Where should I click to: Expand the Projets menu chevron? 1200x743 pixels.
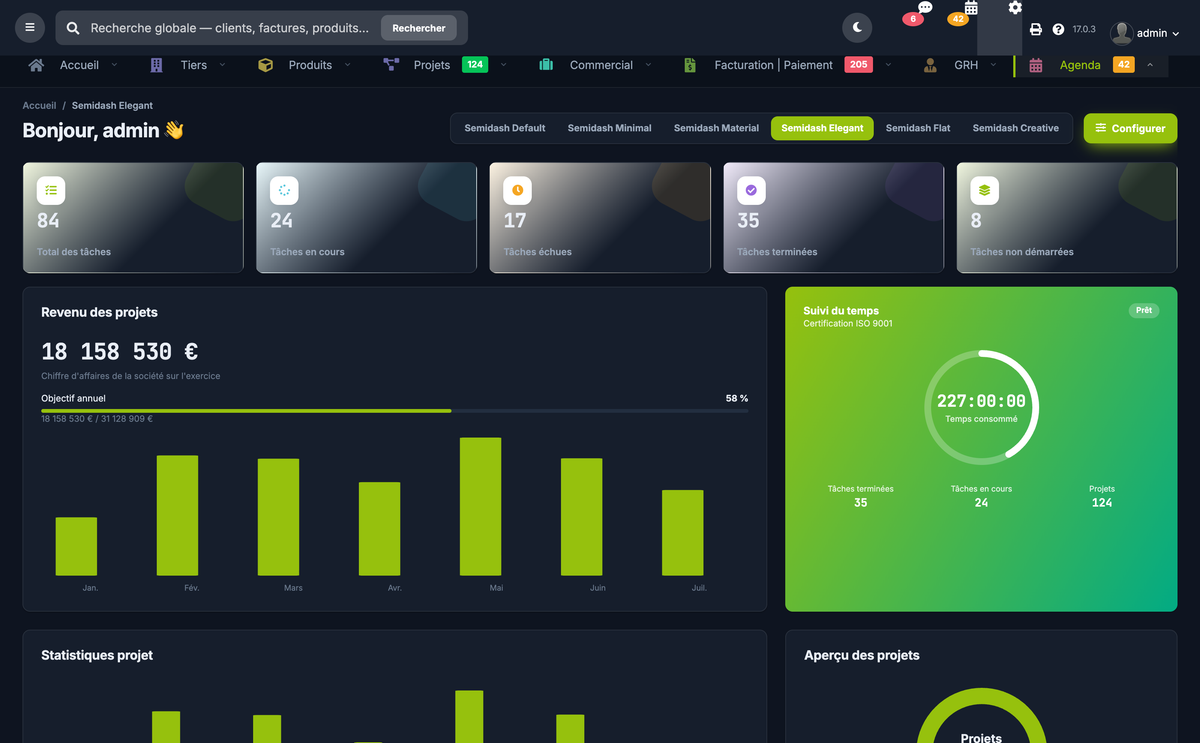[503, 65]
